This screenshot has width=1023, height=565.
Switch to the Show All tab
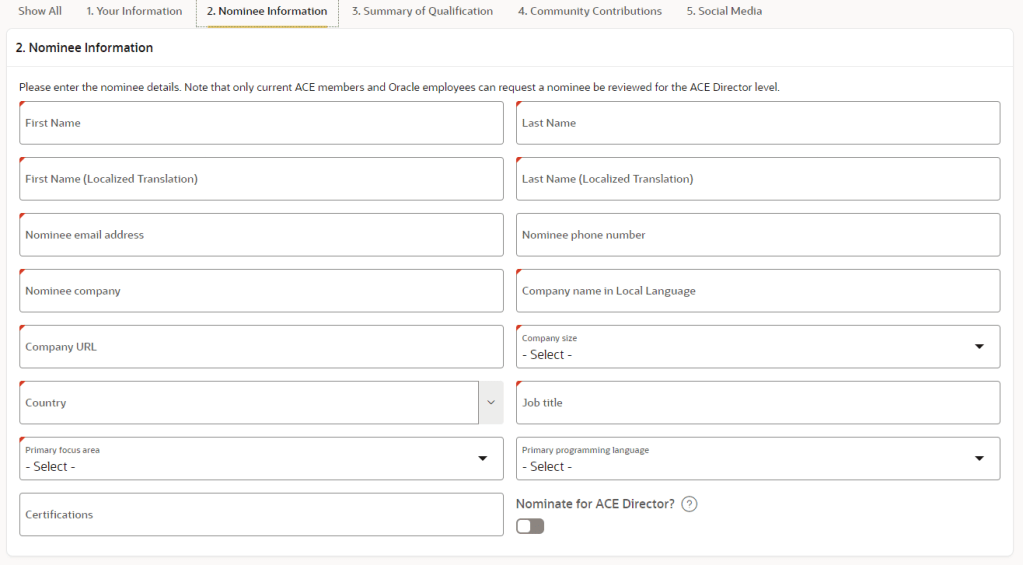(x=40, y=11)
